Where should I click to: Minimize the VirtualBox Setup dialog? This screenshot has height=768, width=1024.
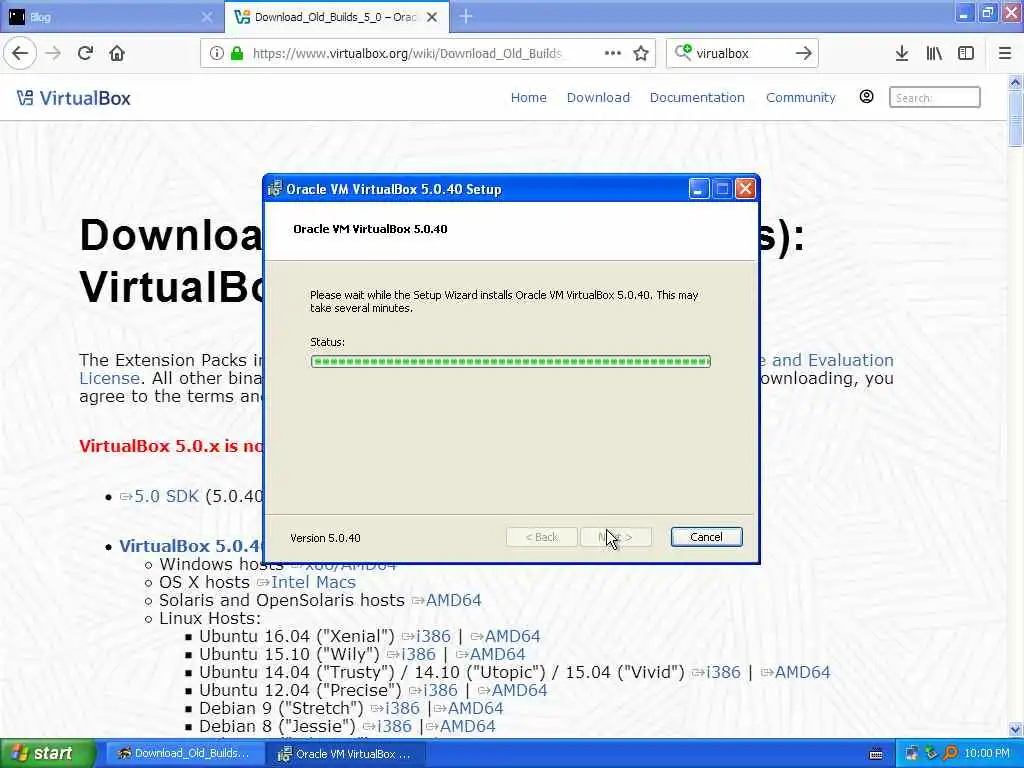click(699, 189)
